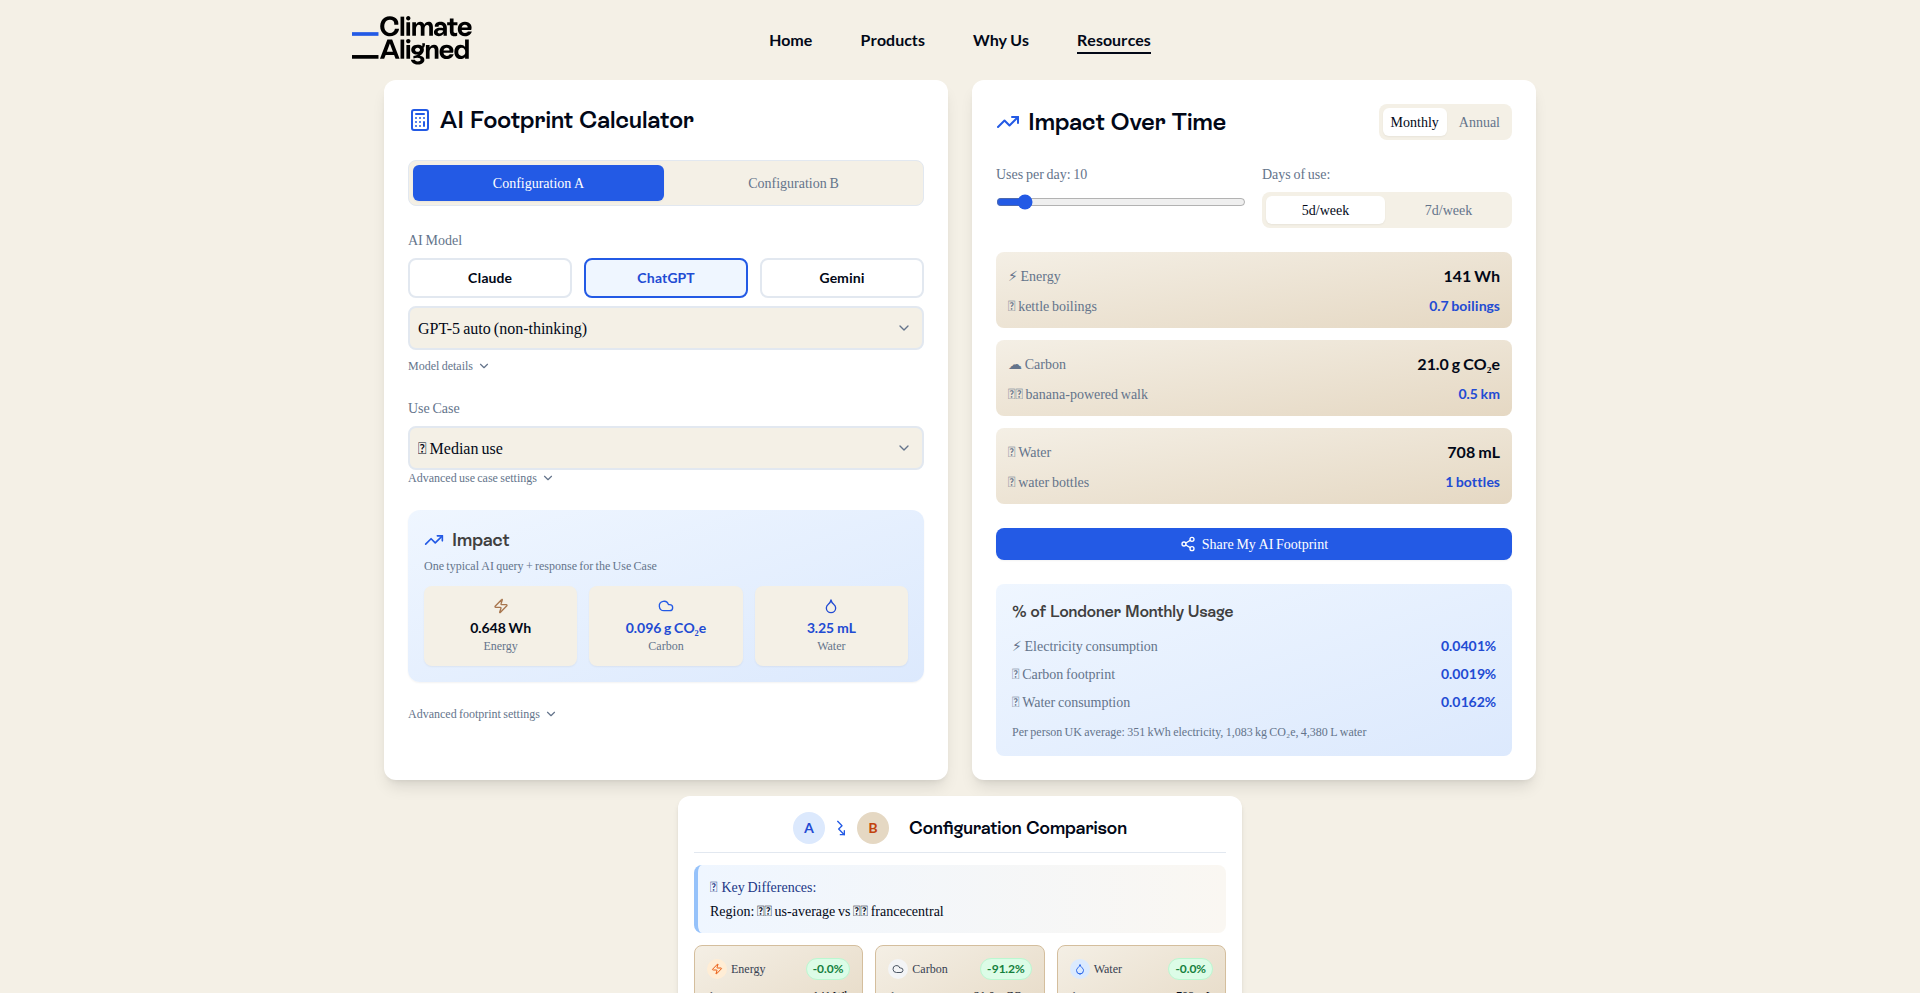This screenshot has width=1920, height=993.
Task: Go to Home in the navigation
Action: (x=791, y=41)
